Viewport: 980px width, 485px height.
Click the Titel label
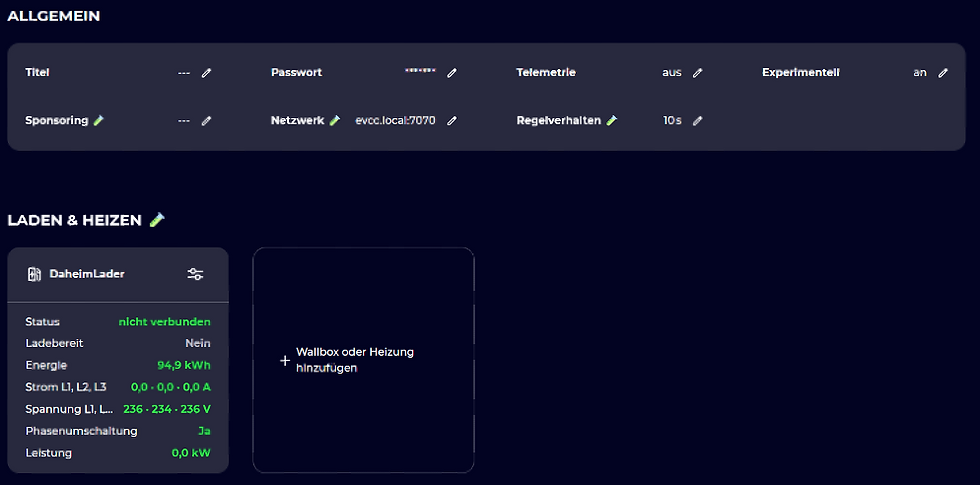tap(38, 72)
